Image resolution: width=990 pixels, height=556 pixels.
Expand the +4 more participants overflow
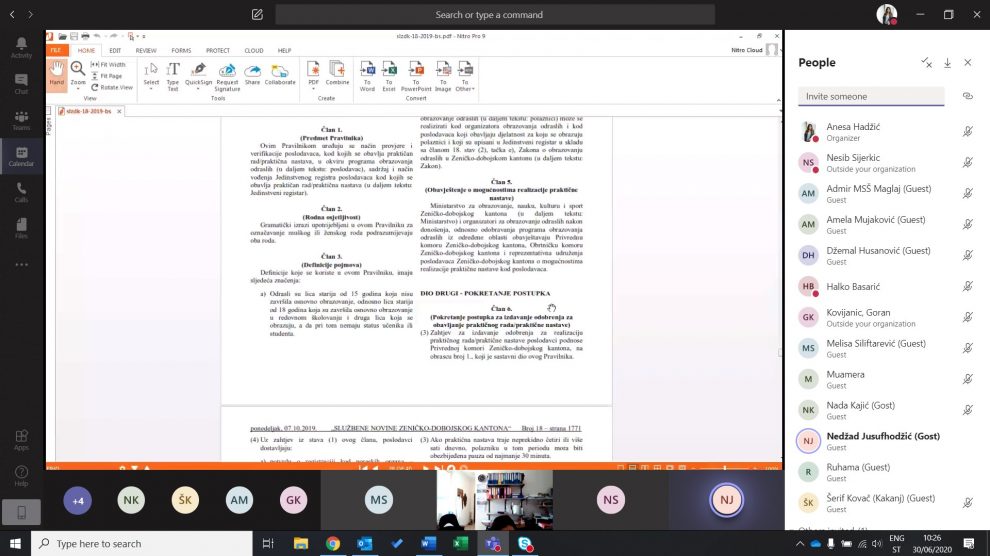point(78,500)
